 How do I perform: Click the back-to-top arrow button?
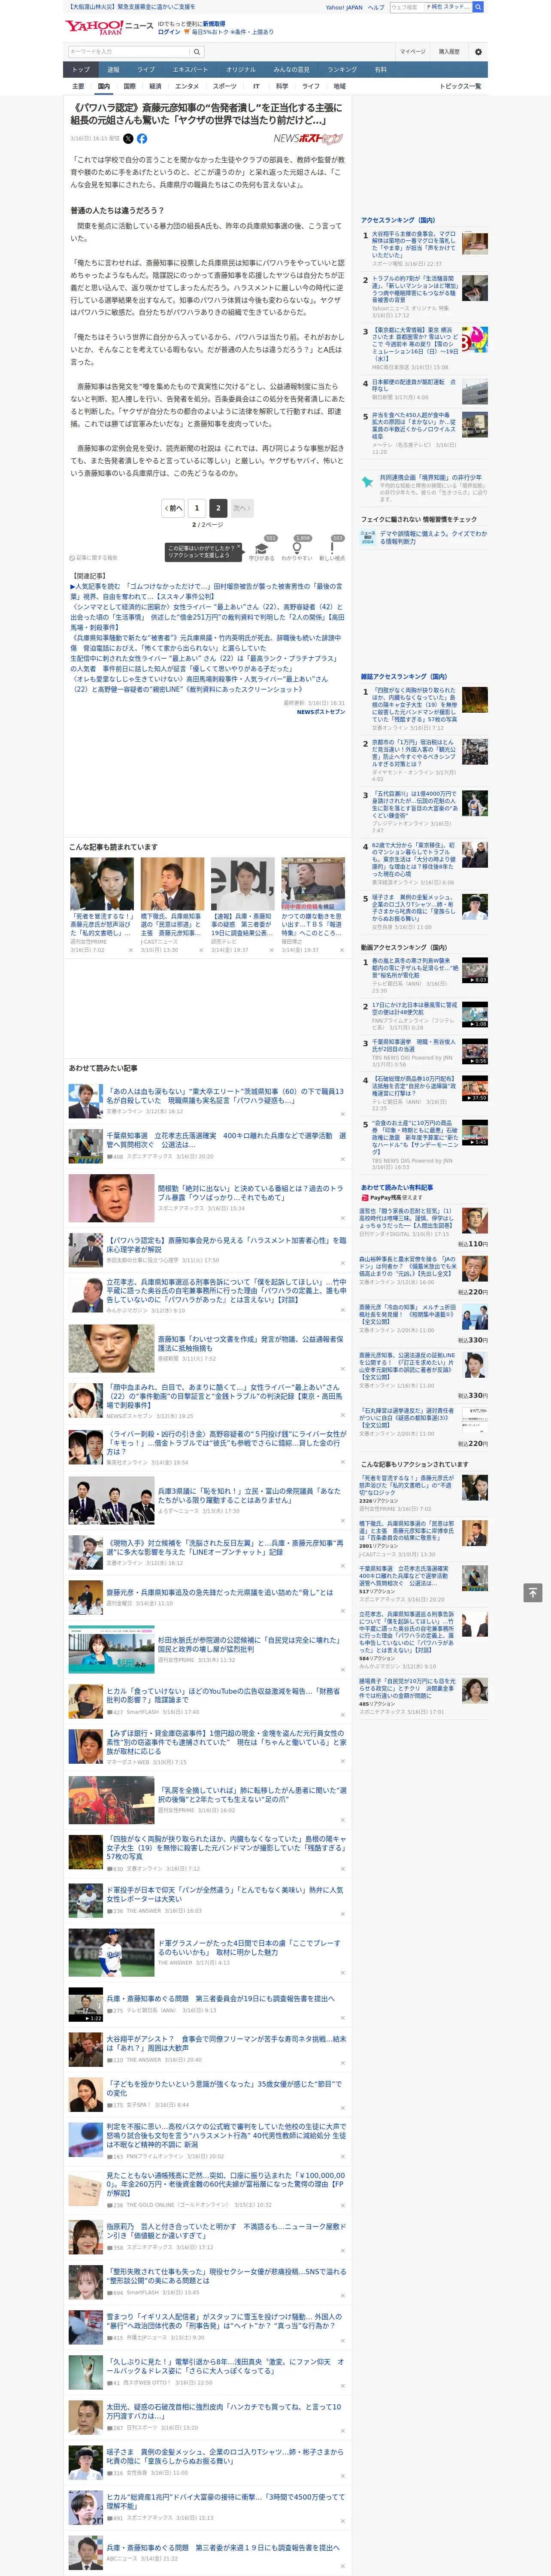click(534, 1593)
